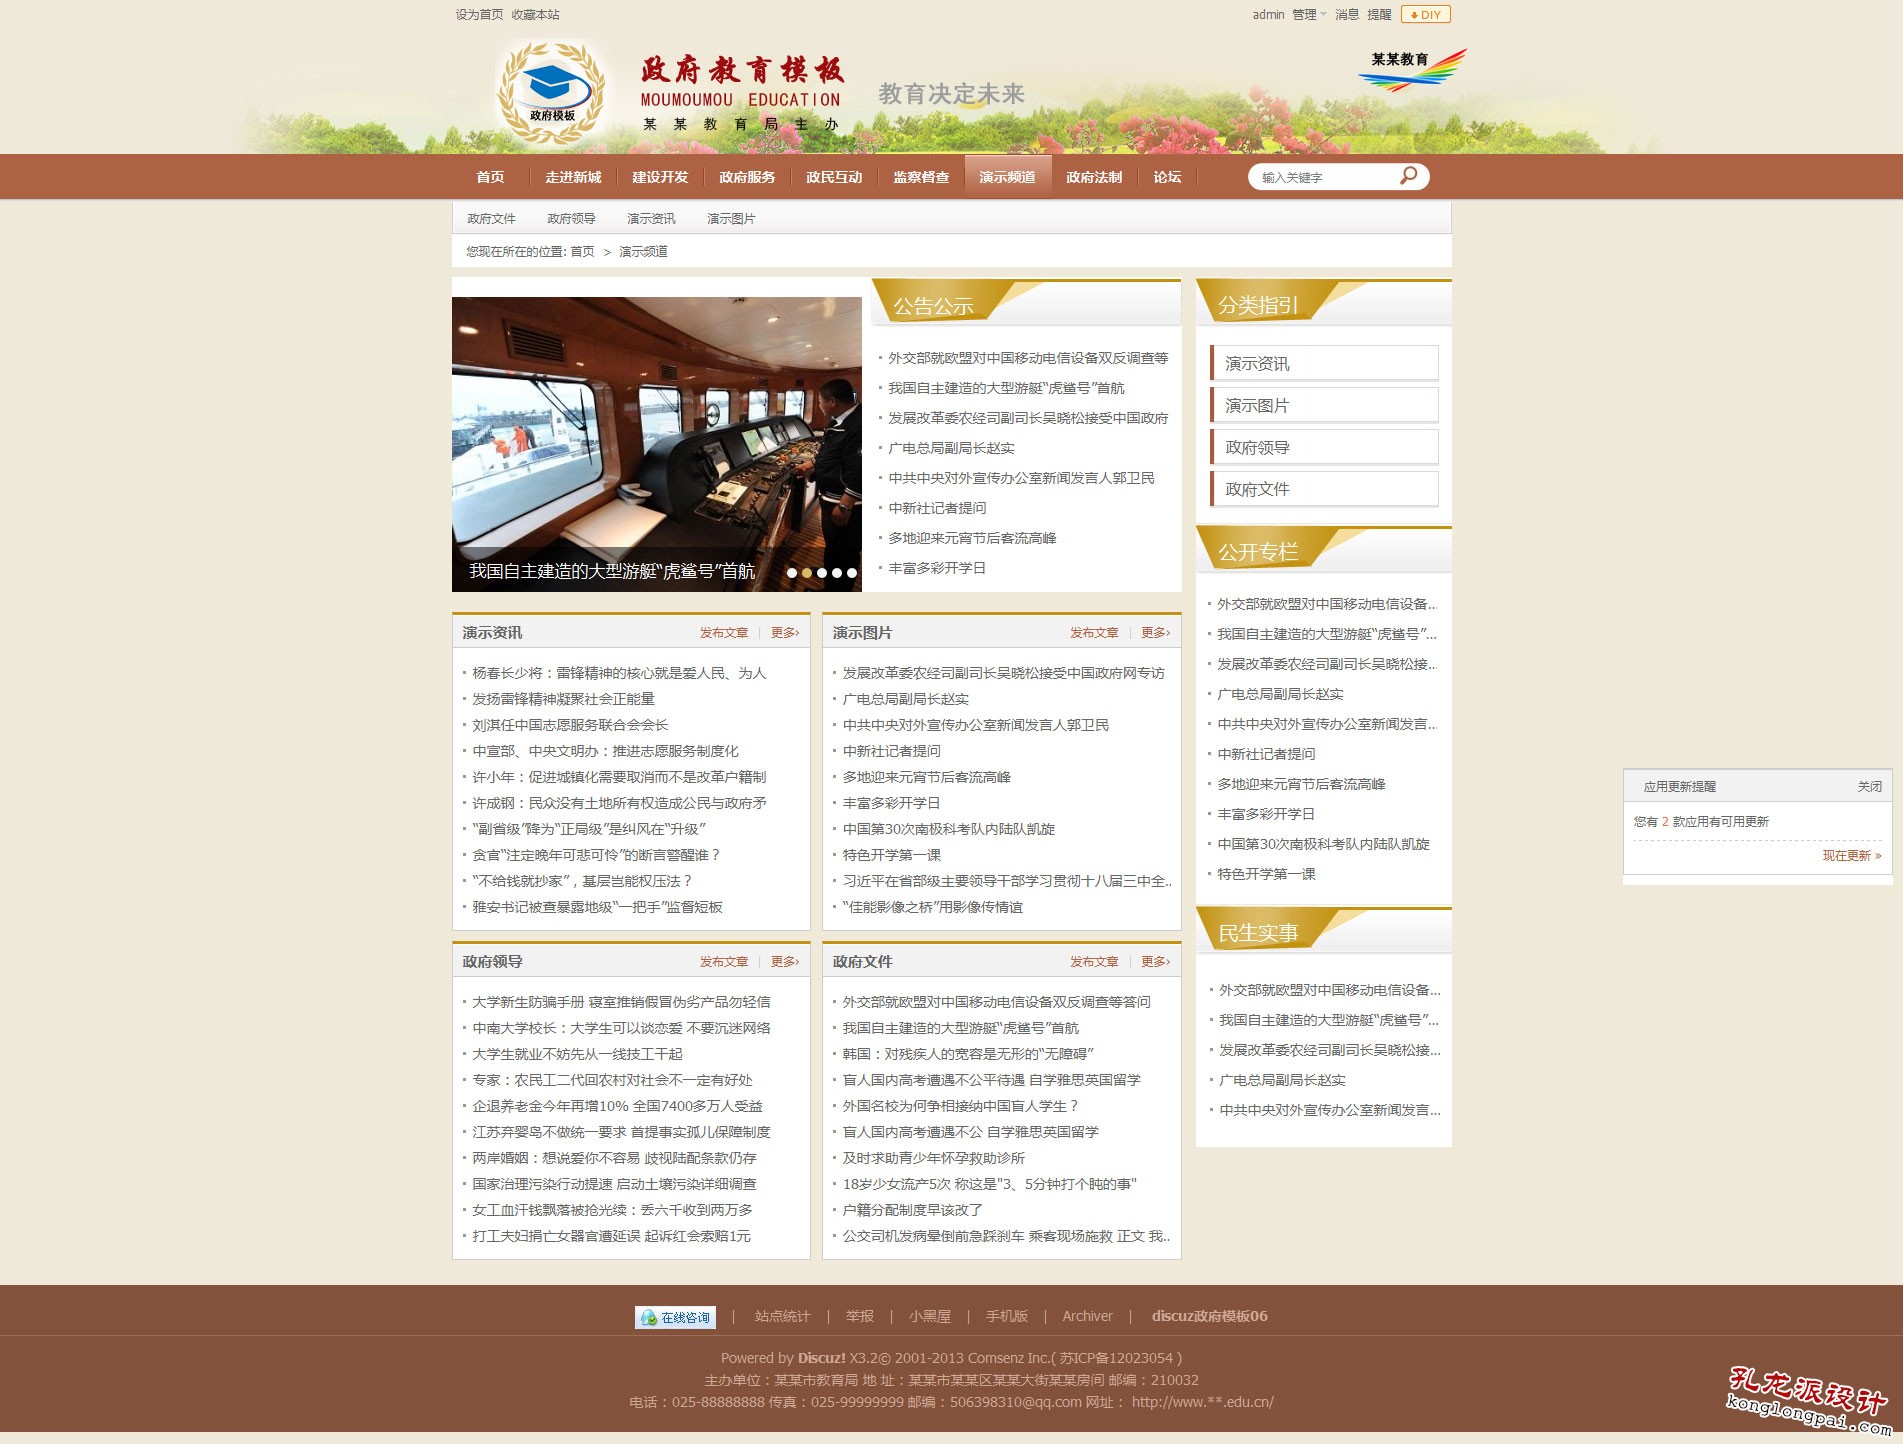
Task: Open the 走进新城 navigation tab
Action: point(573,177)
